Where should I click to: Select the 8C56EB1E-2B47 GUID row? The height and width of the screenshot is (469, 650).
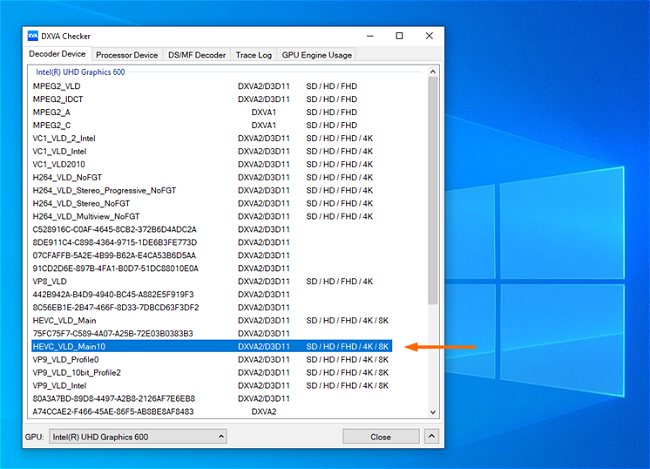(211, 307)
